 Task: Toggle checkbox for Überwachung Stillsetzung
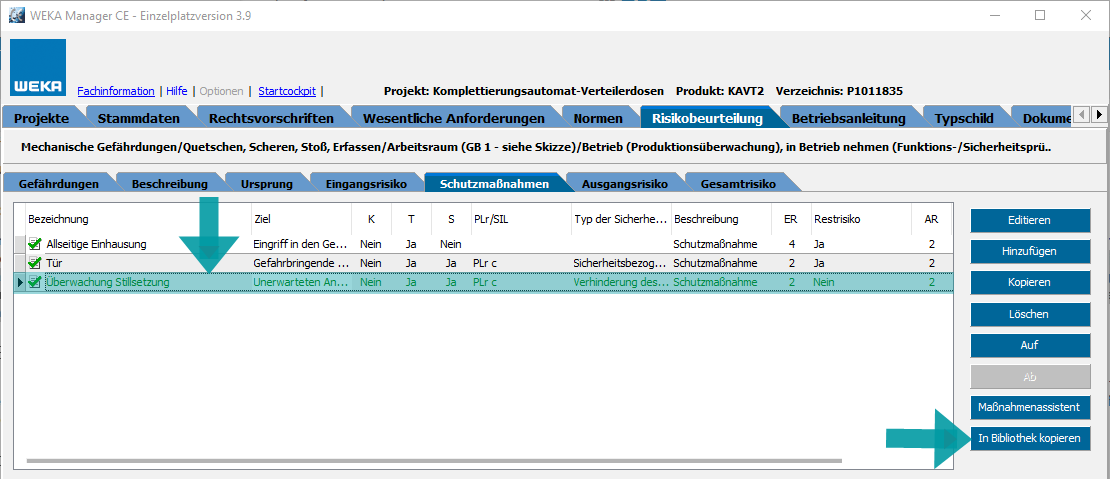[x=35, y=283]
